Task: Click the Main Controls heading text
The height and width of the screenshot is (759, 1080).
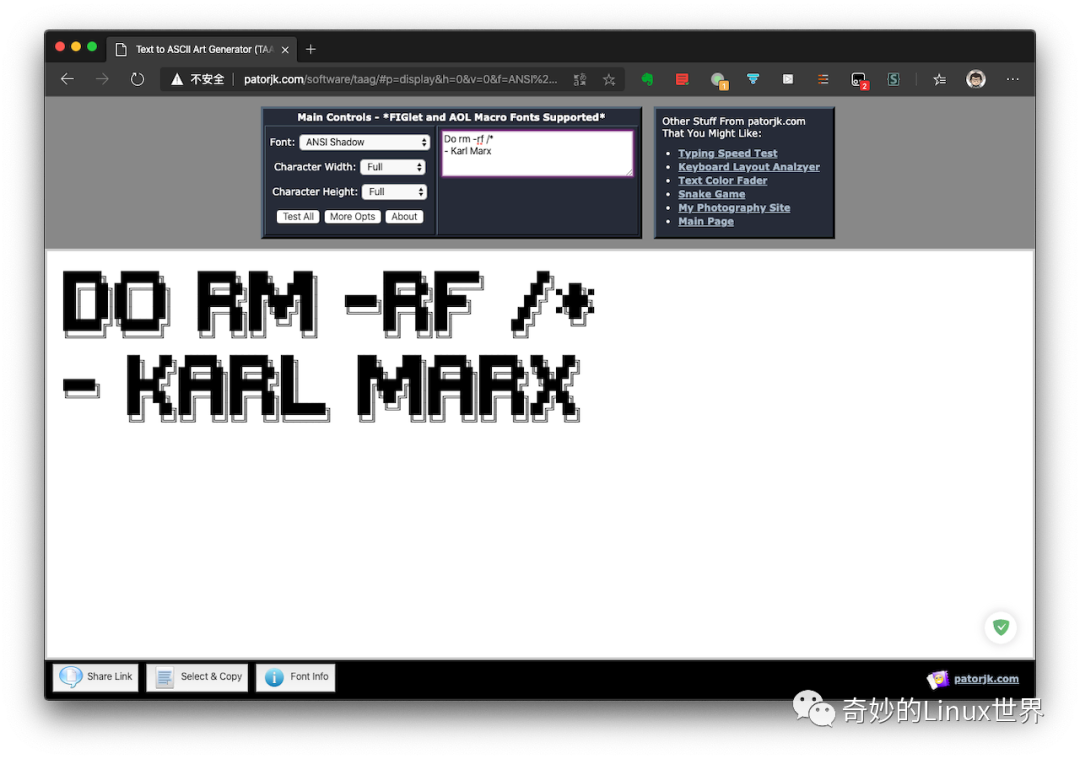Action: 451,117
